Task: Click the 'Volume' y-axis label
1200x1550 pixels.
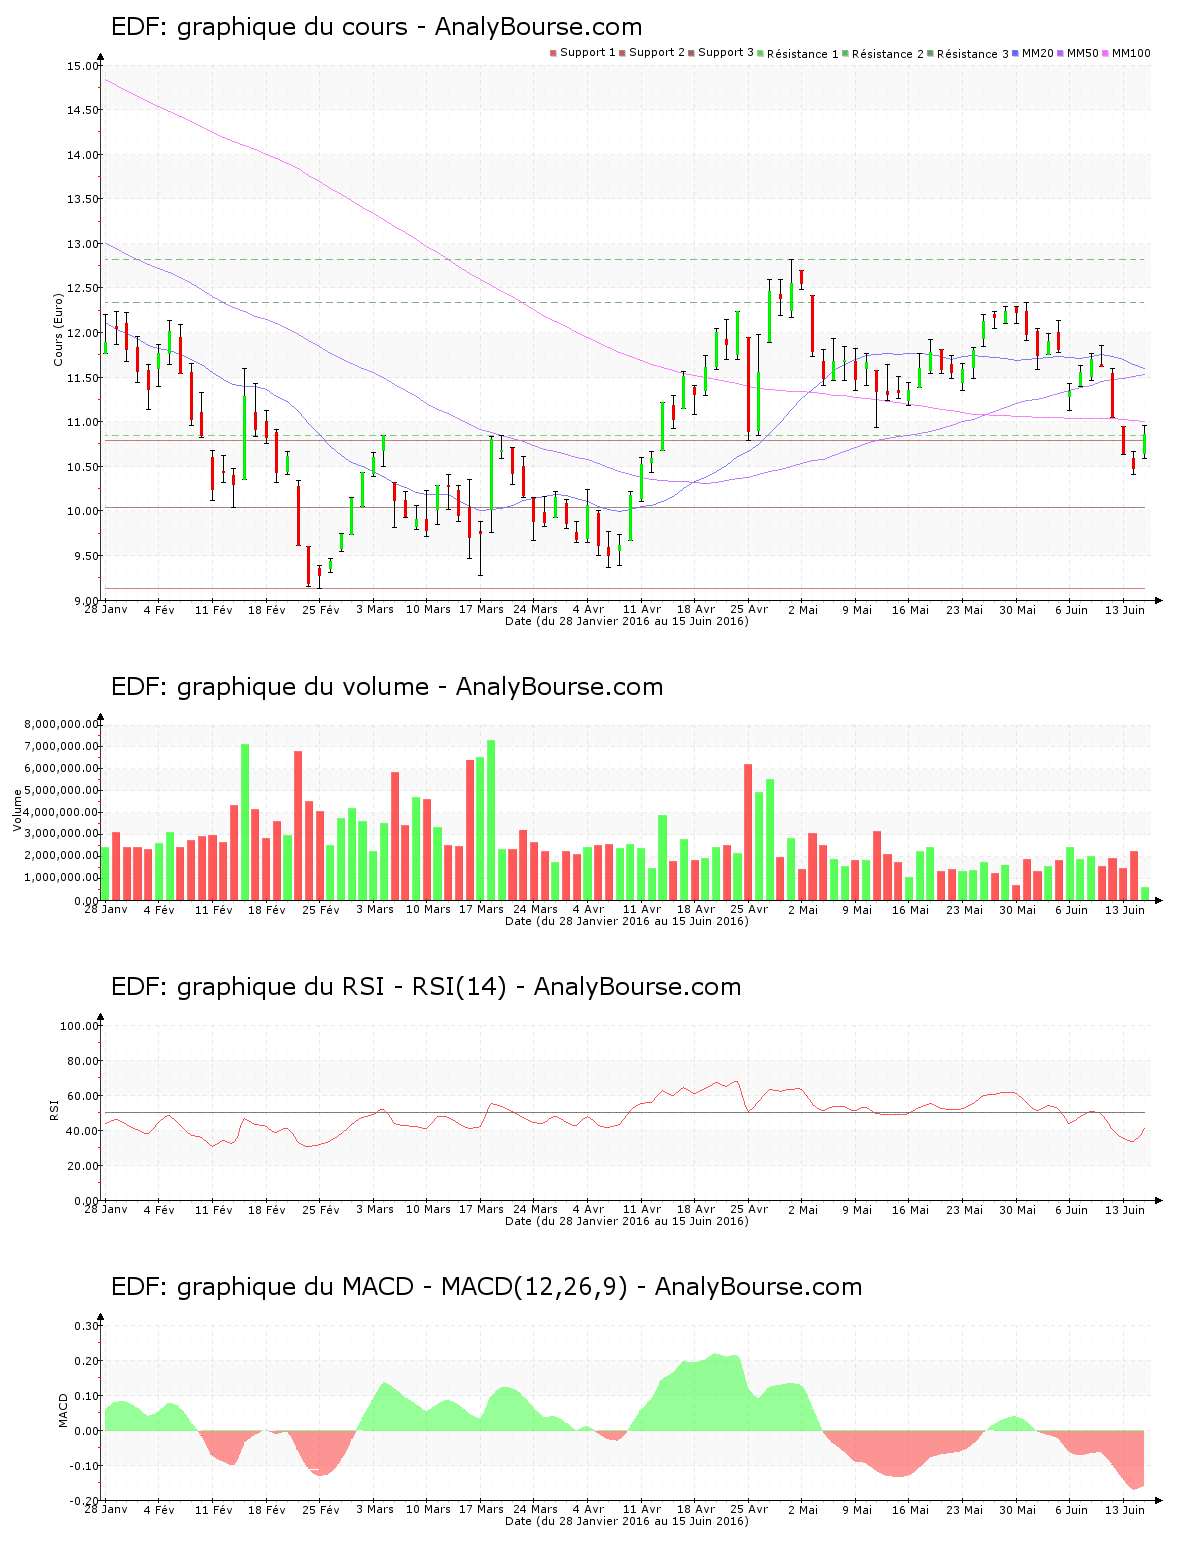Action: (17, 810)
